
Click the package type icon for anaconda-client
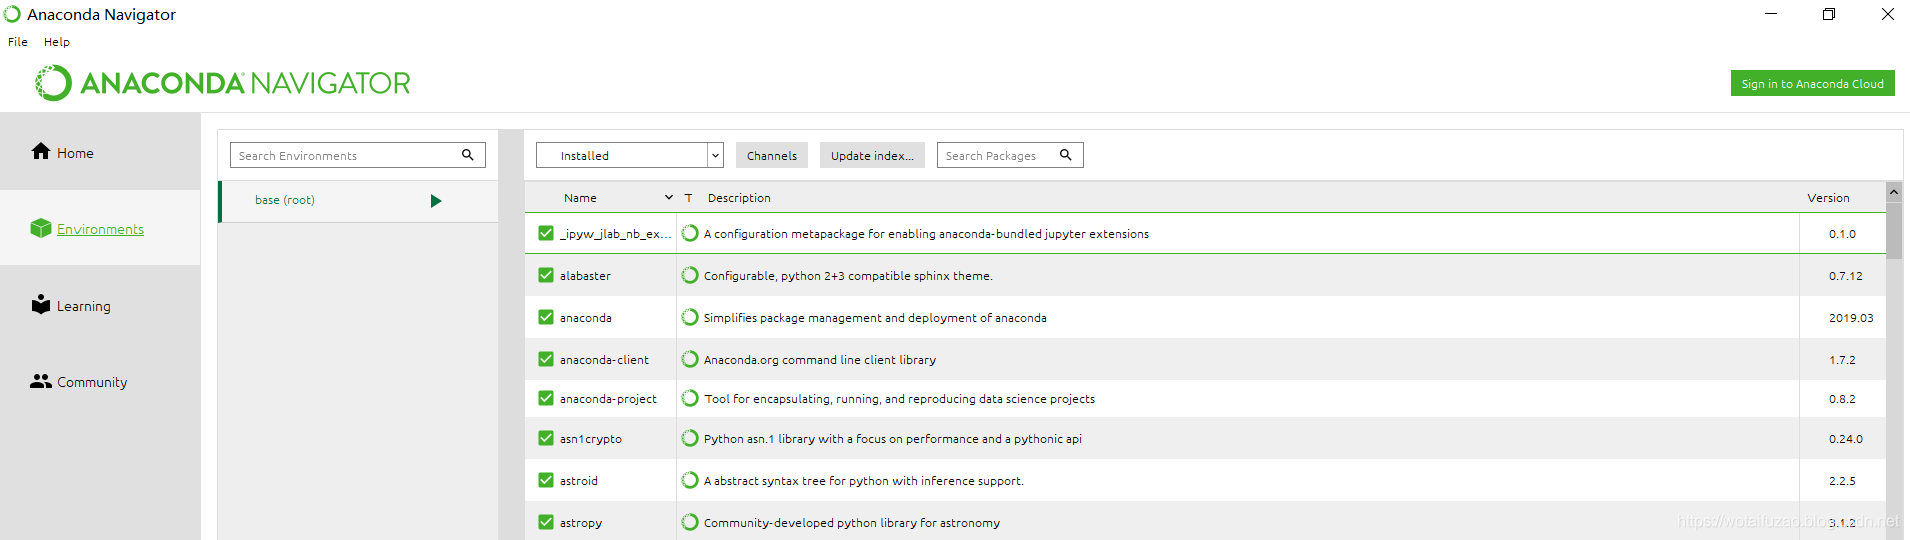coord(690,359)
